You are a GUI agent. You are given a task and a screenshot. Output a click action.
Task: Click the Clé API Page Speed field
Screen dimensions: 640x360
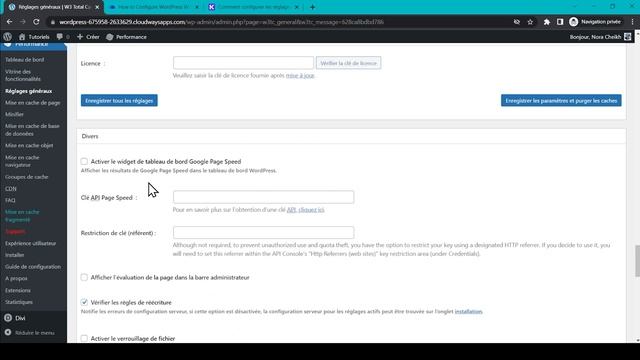pyautogui.click(x=264, y=197)
